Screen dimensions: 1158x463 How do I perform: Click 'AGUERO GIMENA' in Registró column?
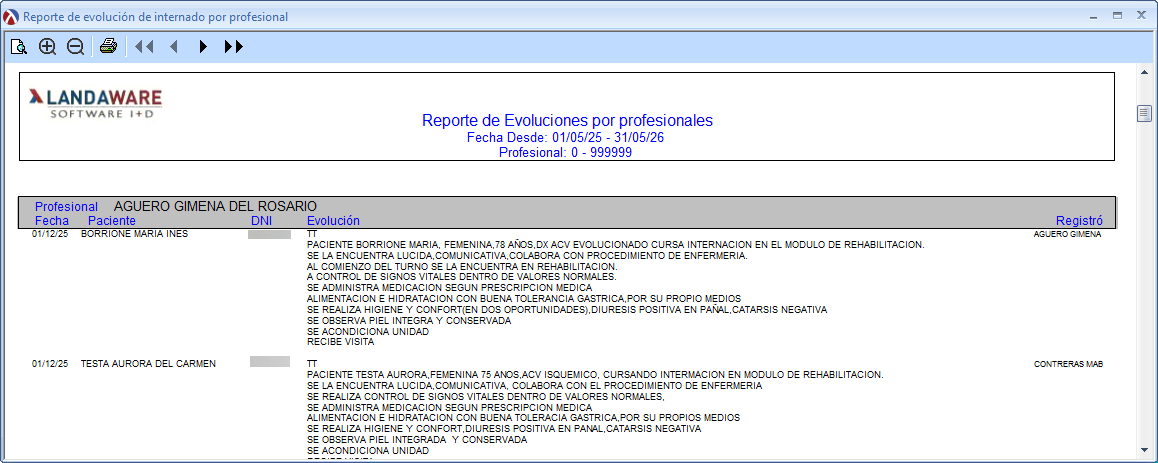click(1067, 234)
